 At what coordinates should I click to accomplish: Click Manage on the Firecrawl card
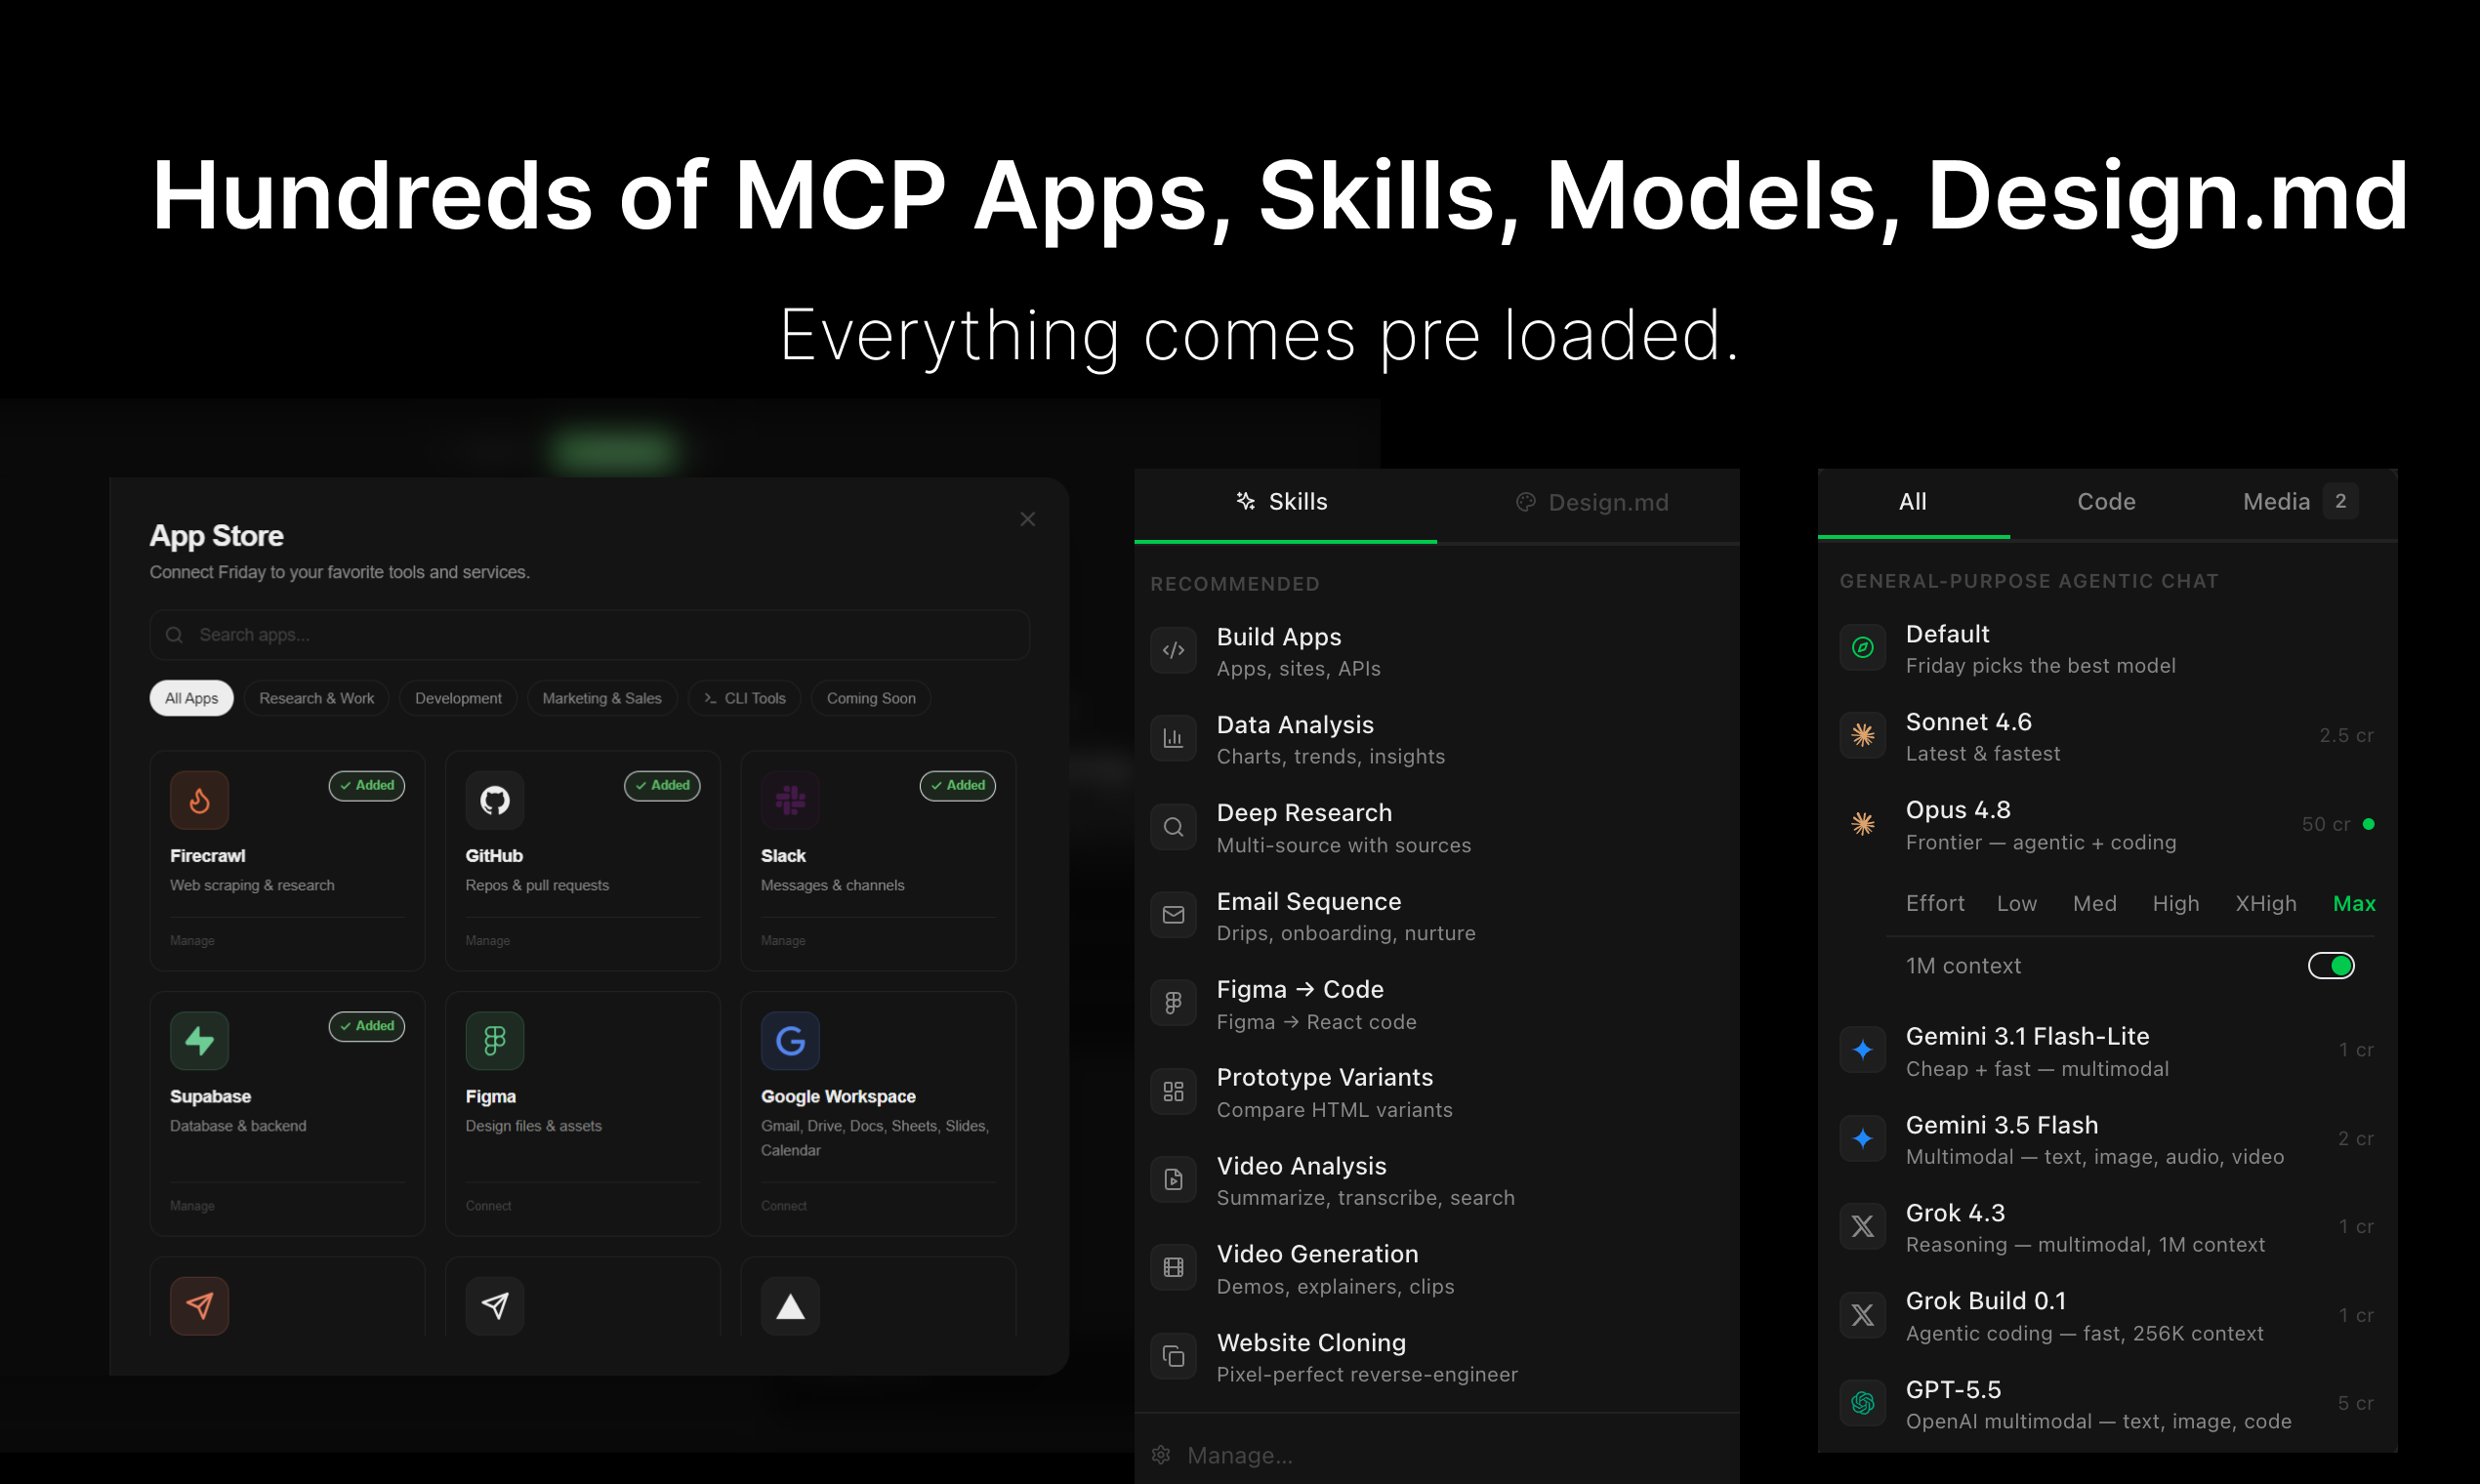[x=192, y=941]
